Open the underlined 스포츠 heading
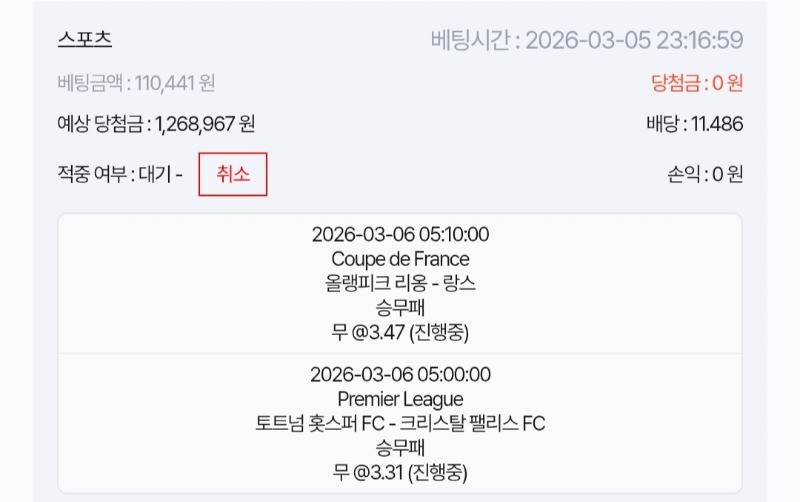The height and width of the screenshot is (502, 800). tap(85, 40)
